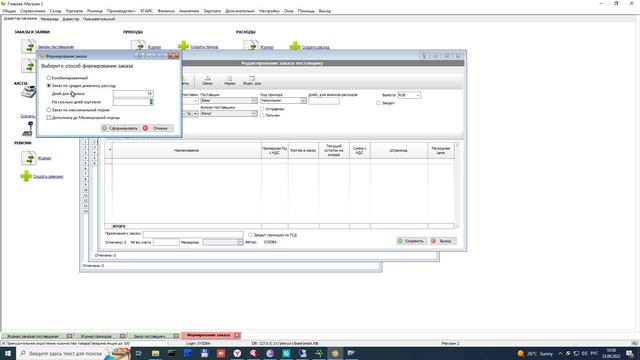Toggle the Получен checkbox

tap(262, 116)
